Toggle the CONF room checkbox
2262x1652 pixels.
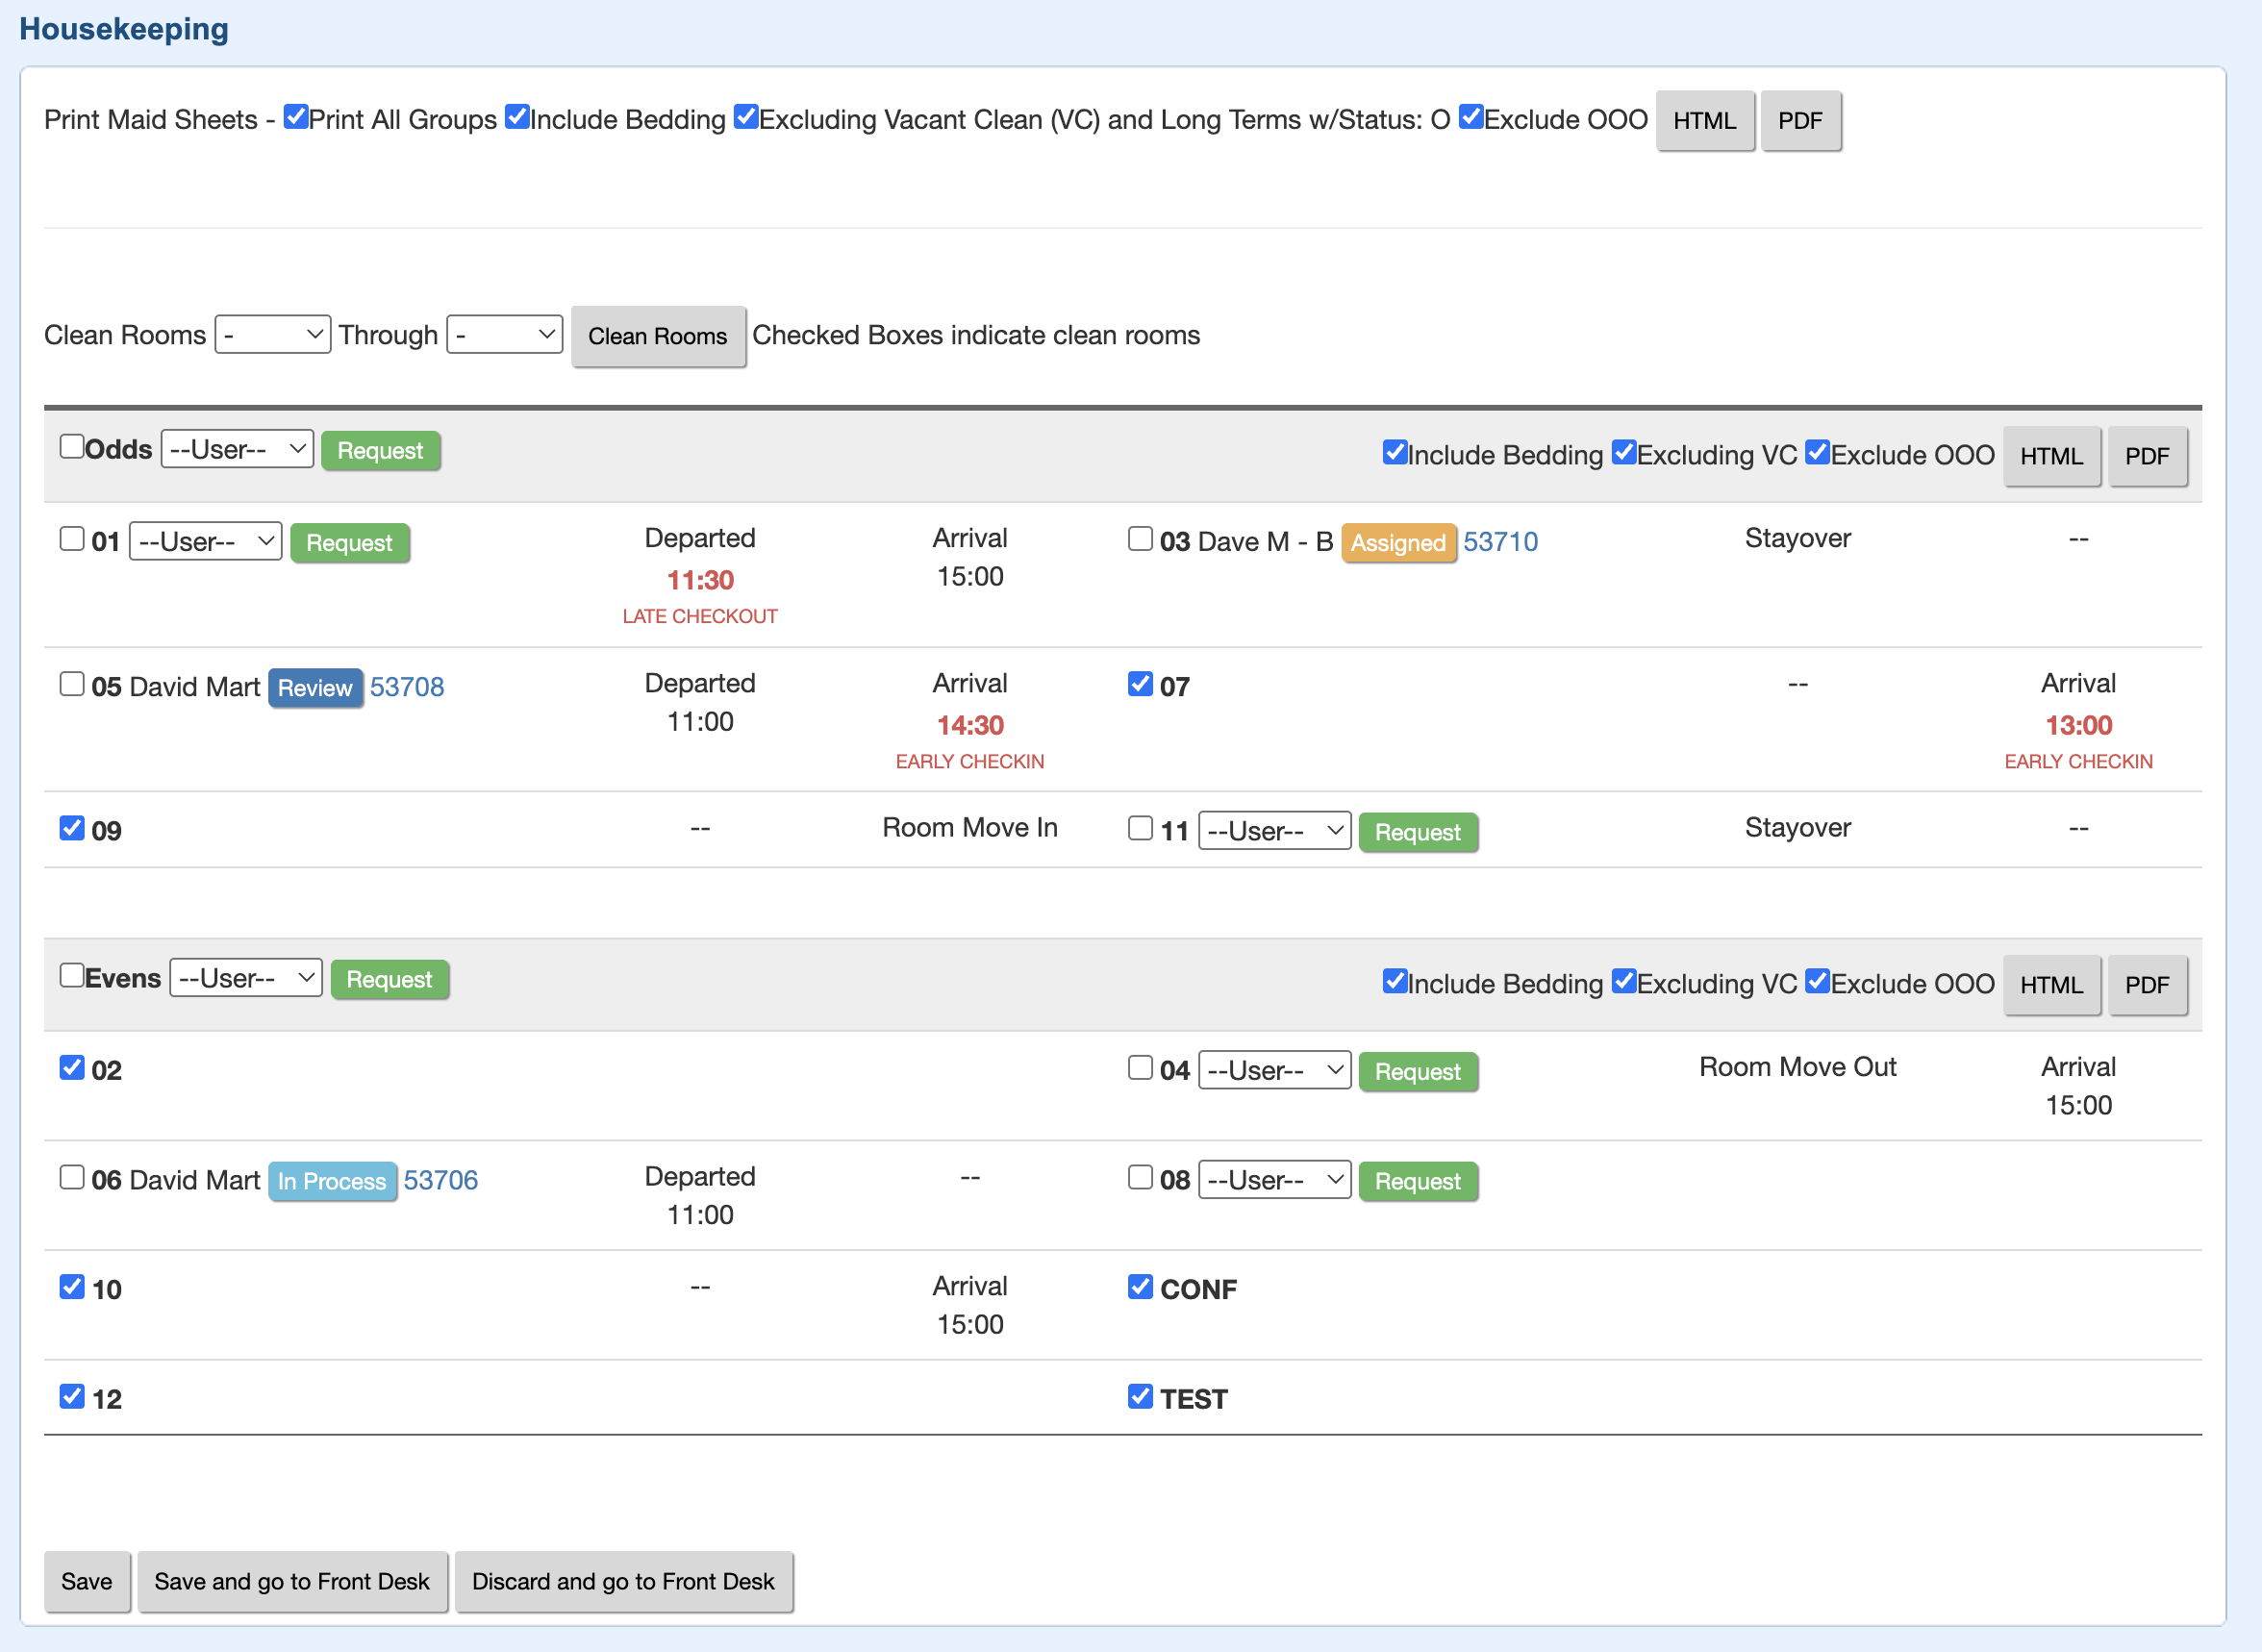point(1140,1287)
